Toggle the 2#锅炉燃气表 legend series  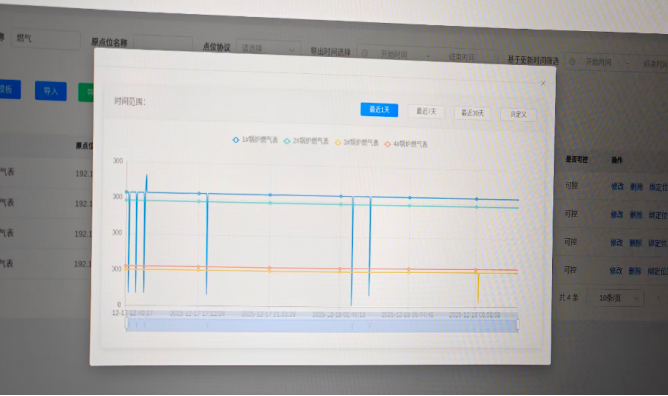306,141
